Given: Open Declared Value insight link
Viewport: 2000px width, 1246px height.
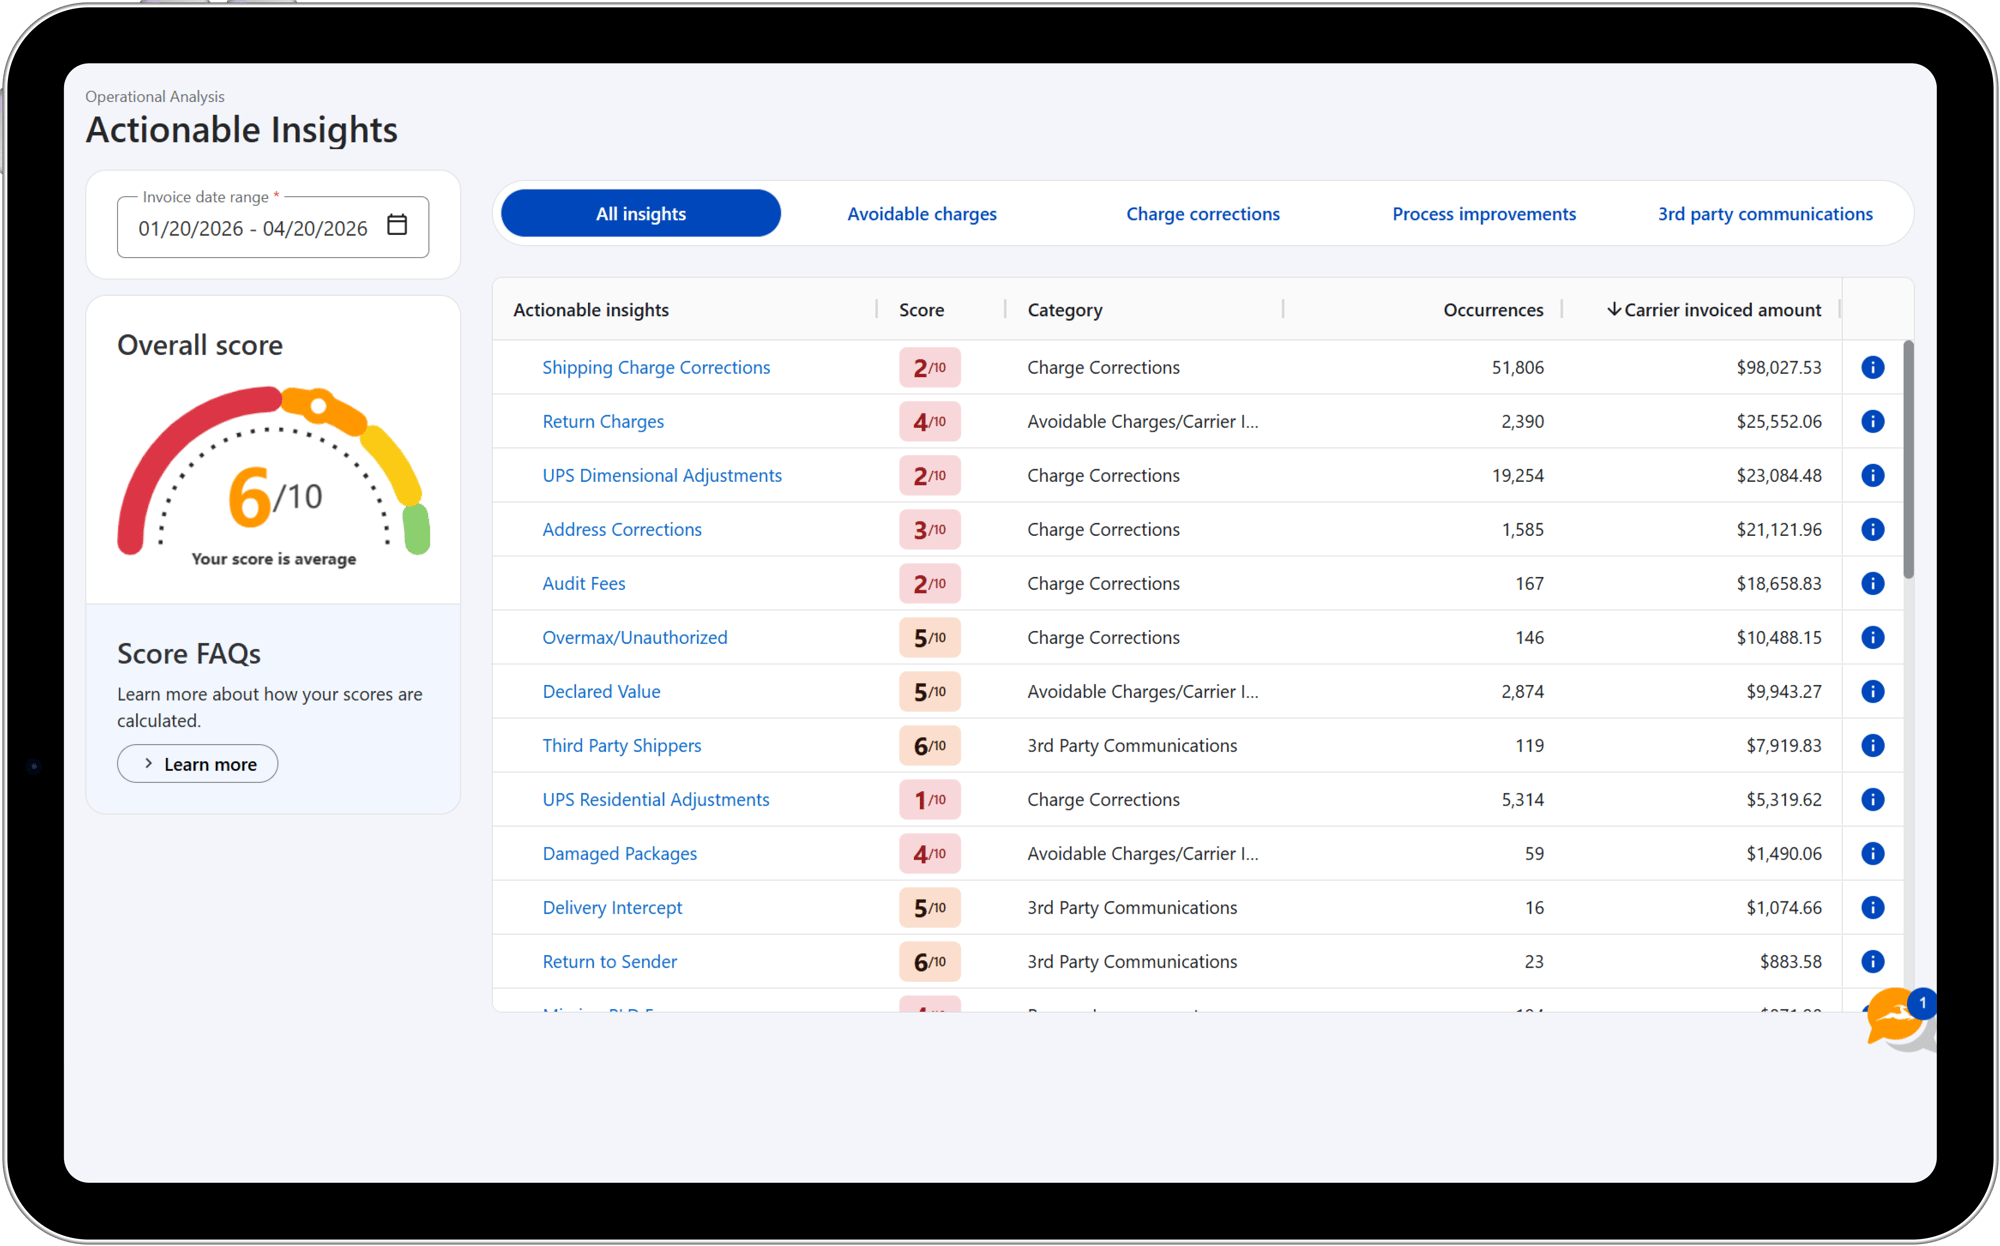Looking at the screenshot, I should 601,691.
